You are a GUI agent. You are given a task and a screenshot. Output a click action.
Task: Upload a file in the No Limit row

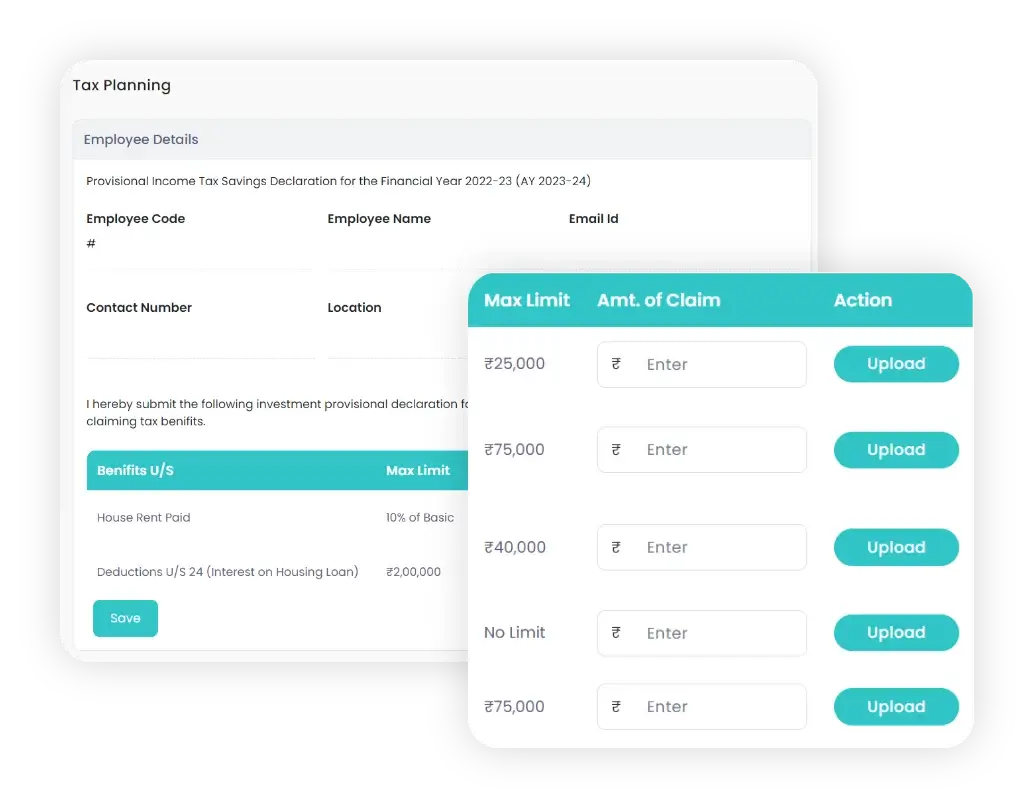pyautogui.click(x=895, y=633)
